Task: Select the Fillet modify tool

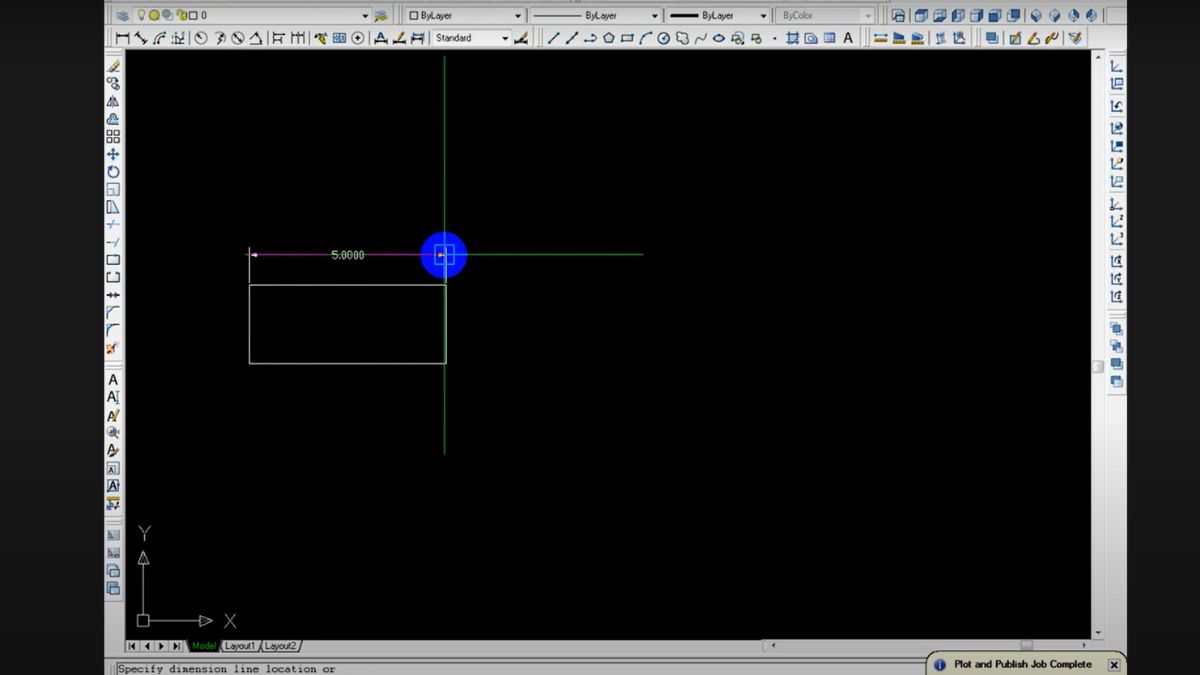Action: pyautogui.click(x=113, y=330)
